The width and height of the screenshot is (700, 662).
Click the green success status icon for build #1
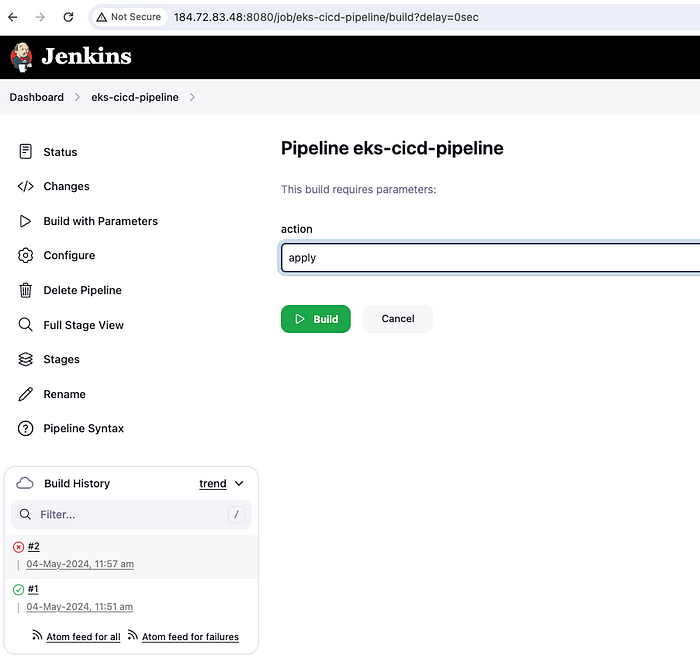click(x=18, y=590)
